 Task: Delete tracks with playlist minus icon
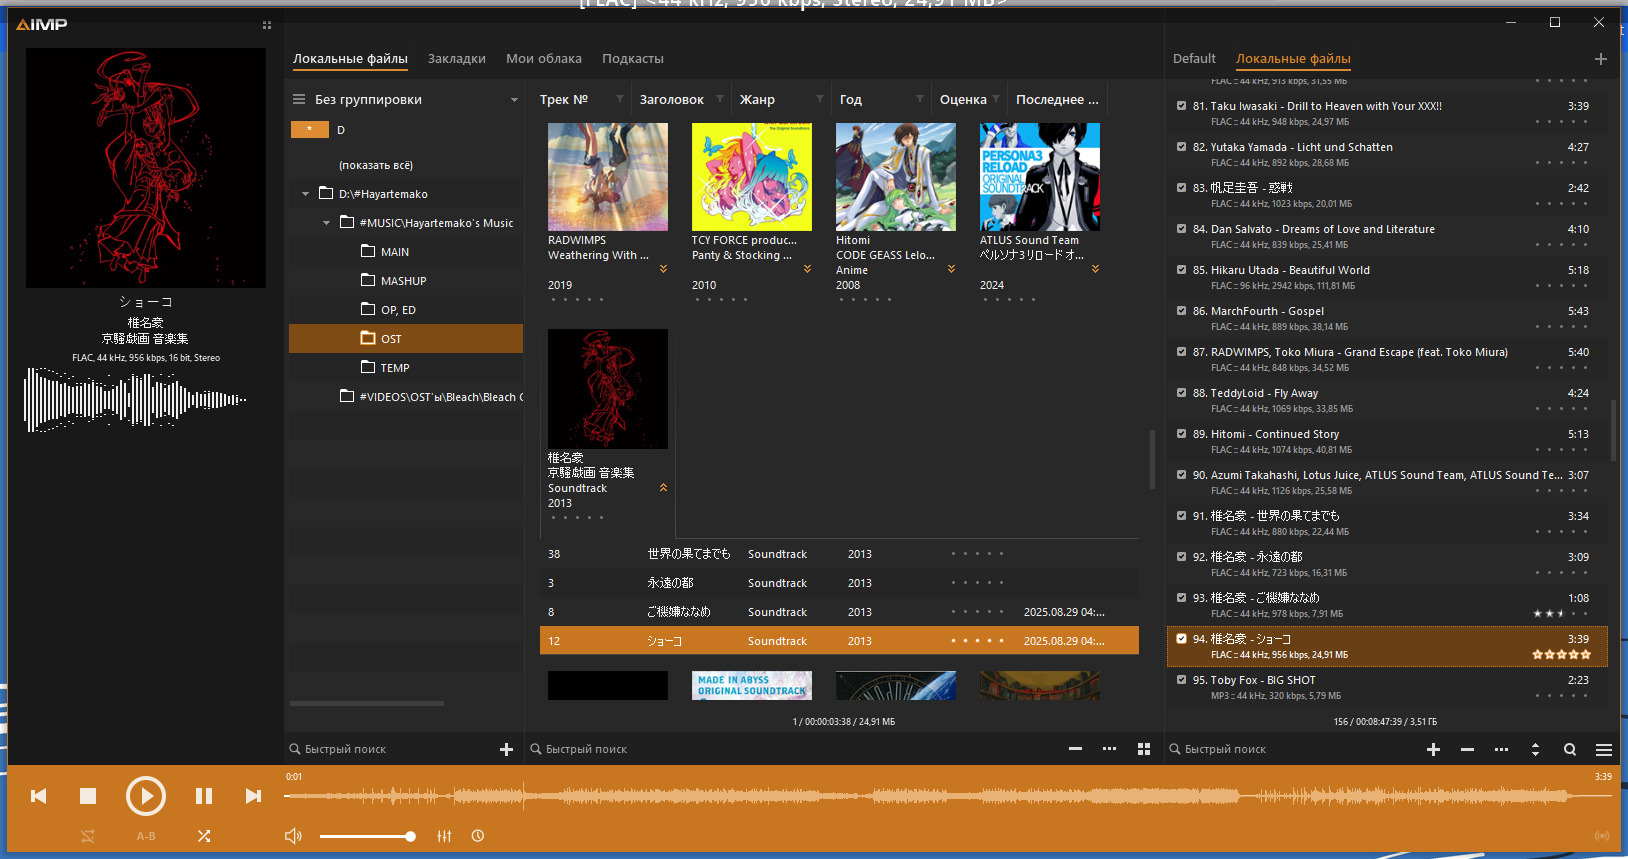point(1467,749)
